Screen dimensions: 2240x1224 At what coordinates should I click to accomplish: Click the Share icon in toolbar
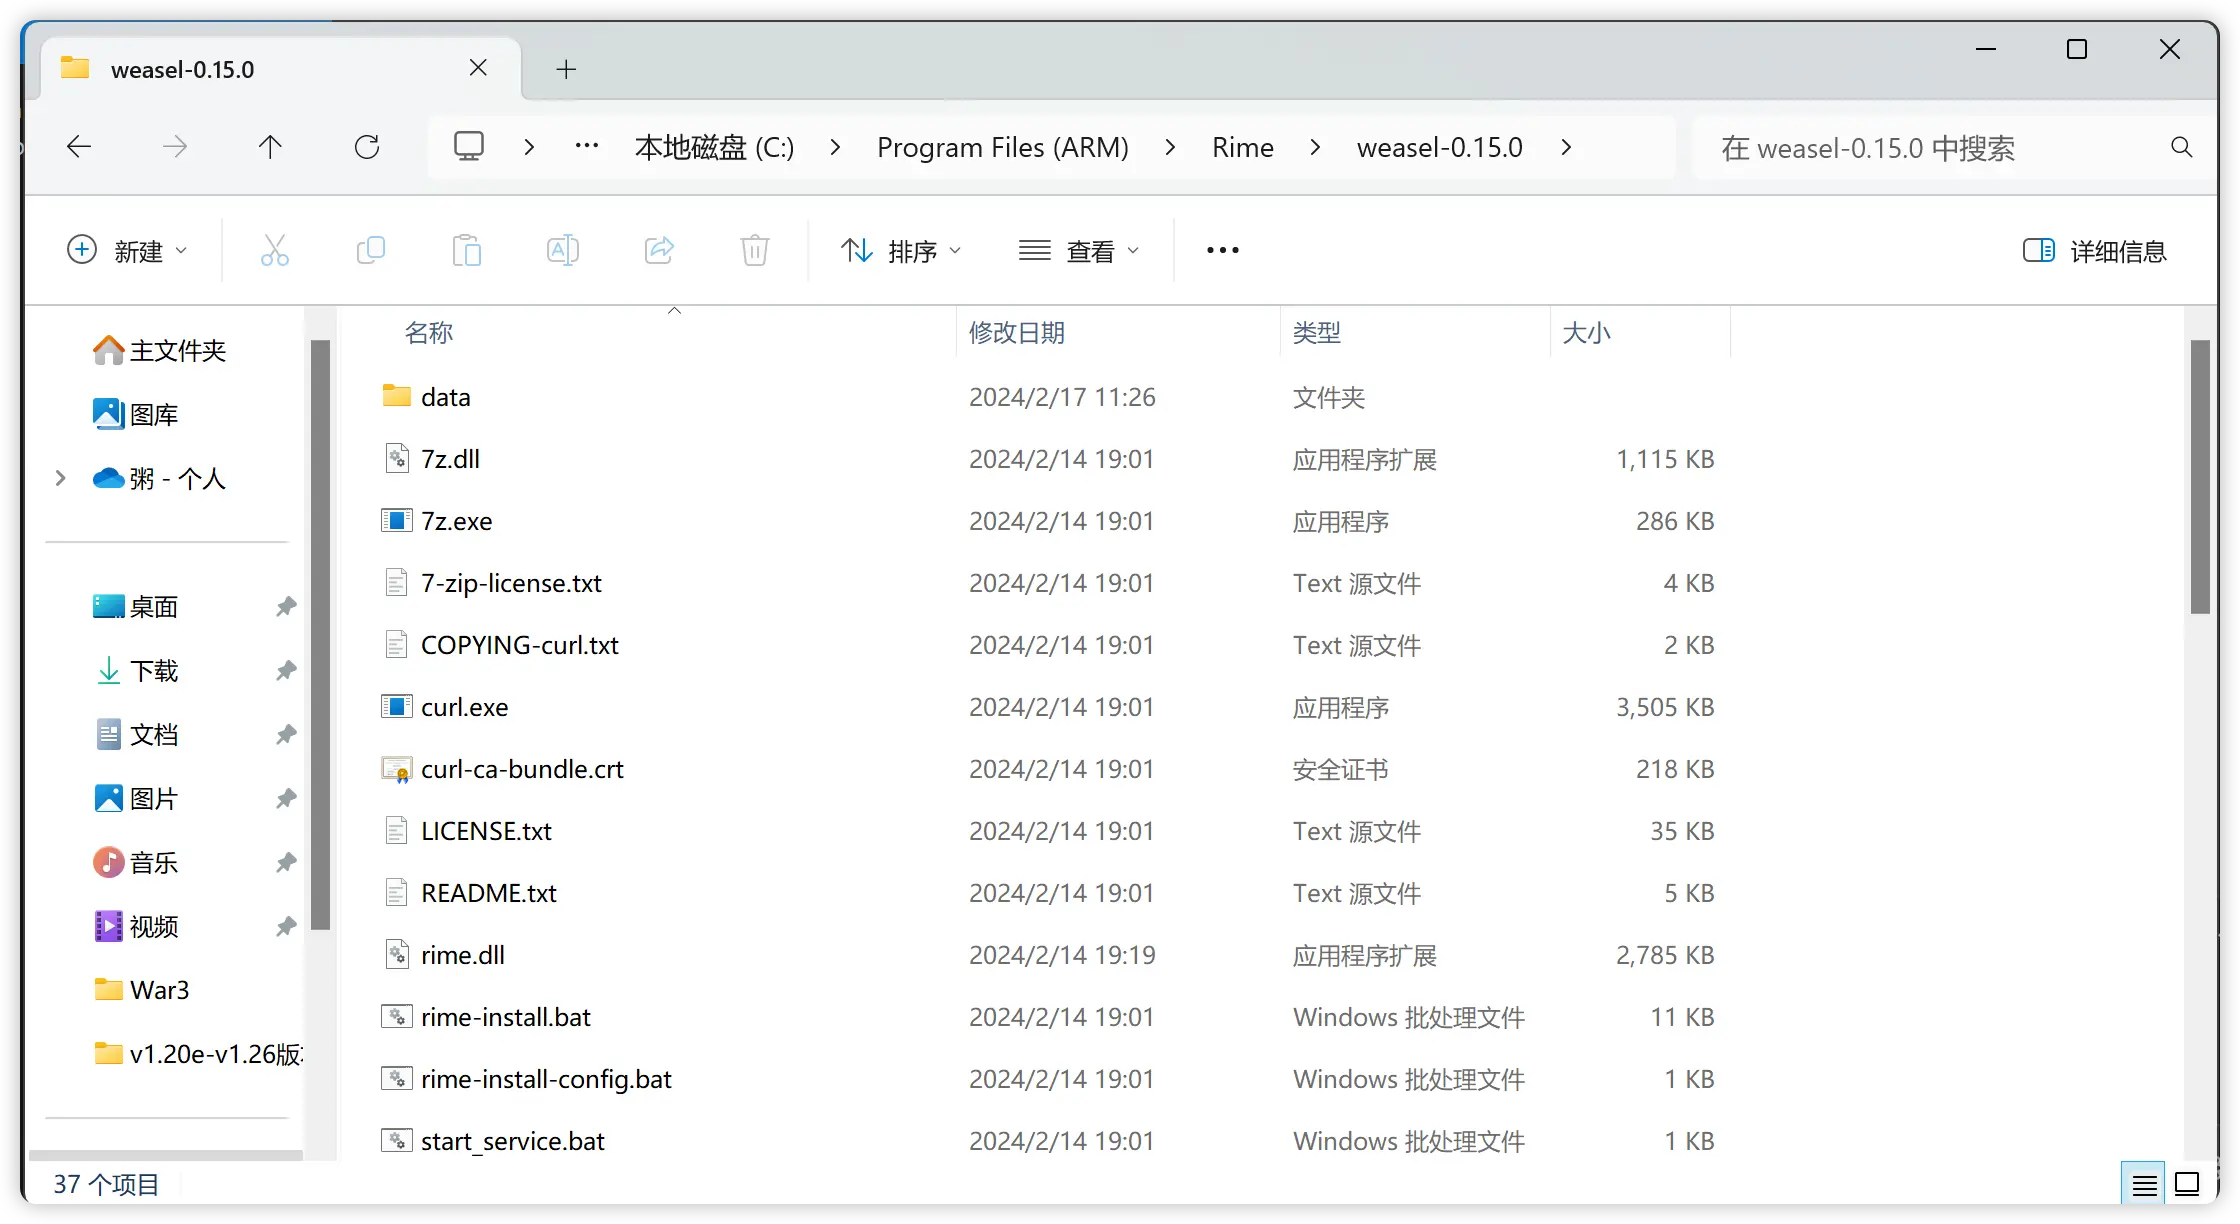(659, 250)
